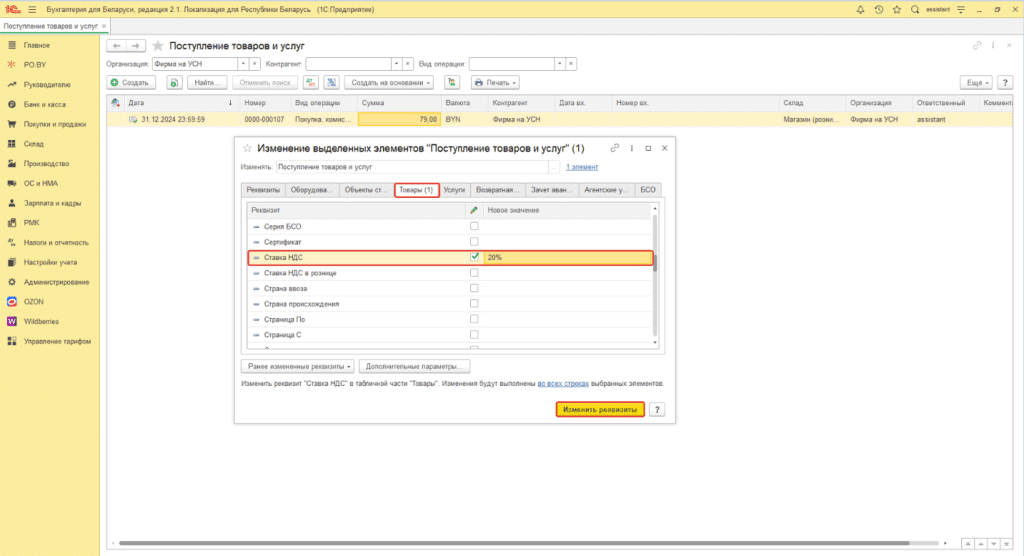The image size is (1024, 556).
Task: Switch to the Услуги tab
Action: pyautogui.click(x=454, y=189)
